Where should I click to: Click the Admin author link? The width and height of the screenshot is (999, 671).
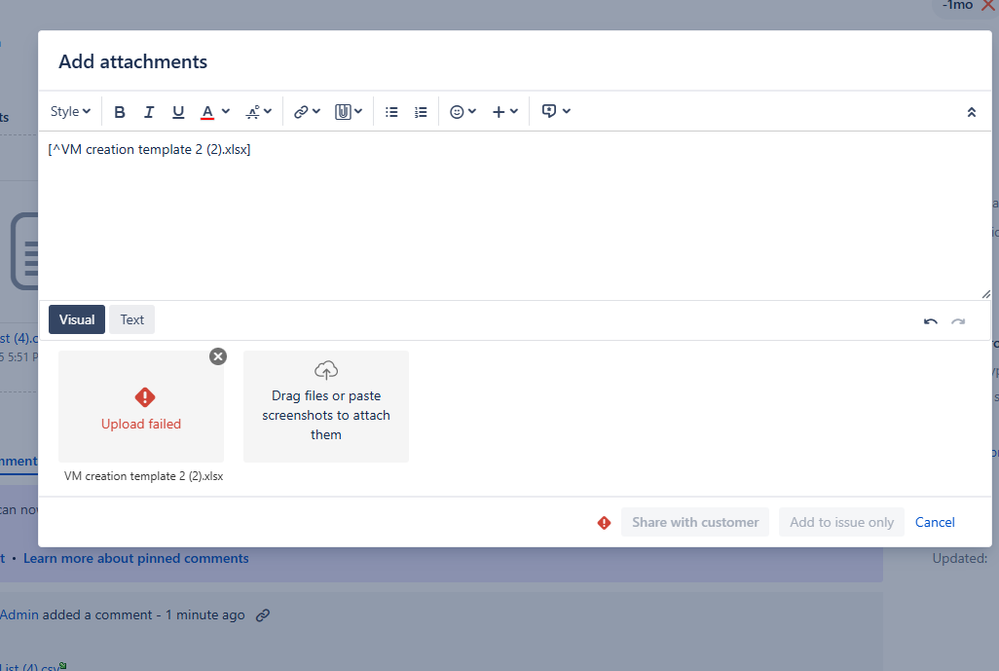tap(19, 615)
